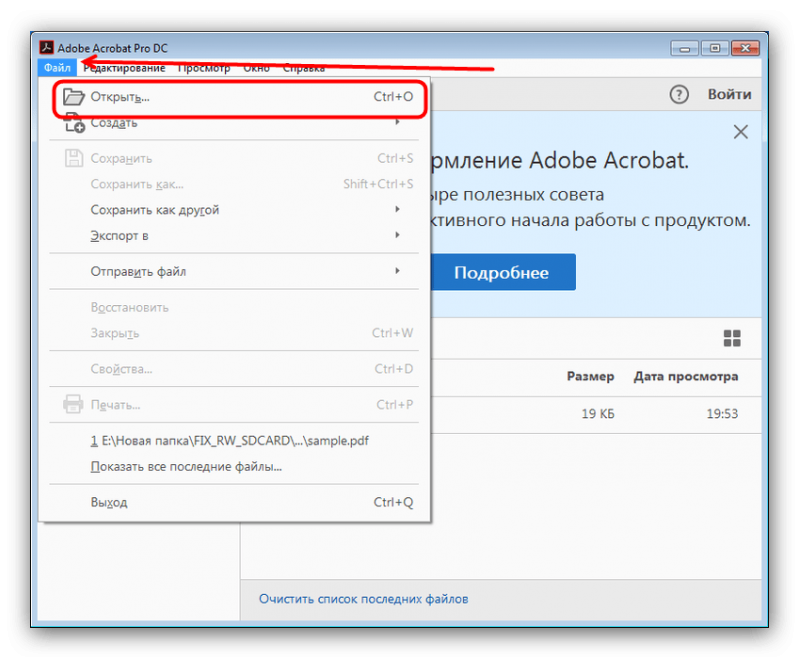The width and height of the screenshot is (800, 659).
Task: Click Очистить список последних файлов link
Action: (363, 599)
